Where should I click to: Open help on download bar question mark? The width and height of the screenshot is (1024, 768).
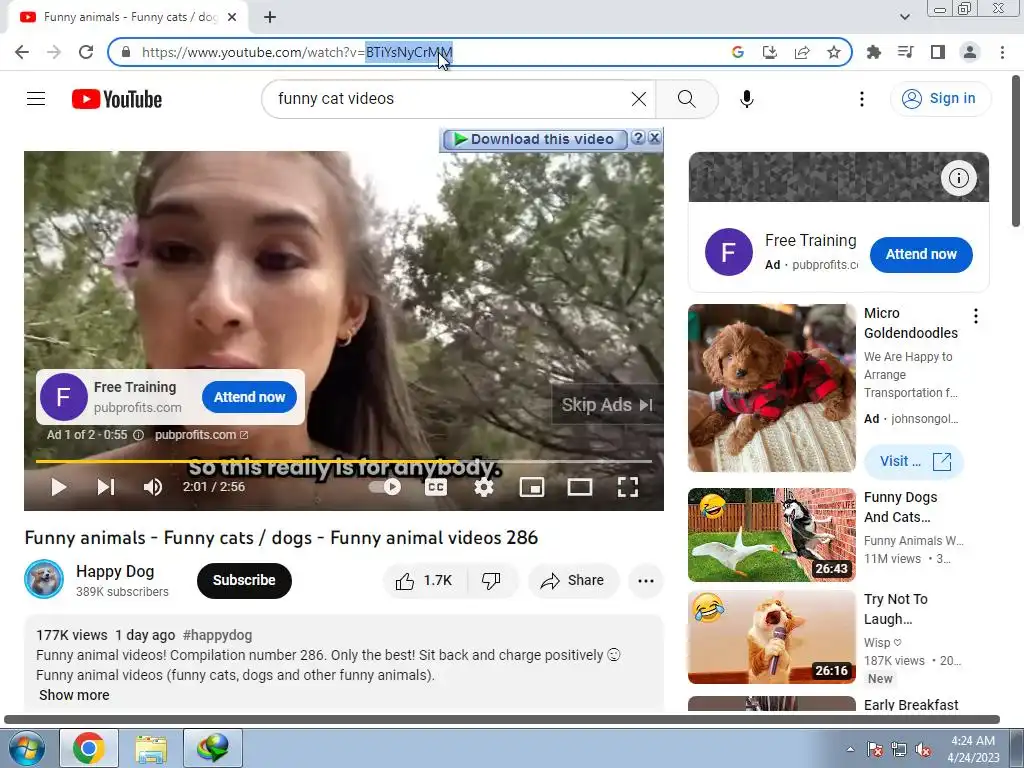pos(638,138)
